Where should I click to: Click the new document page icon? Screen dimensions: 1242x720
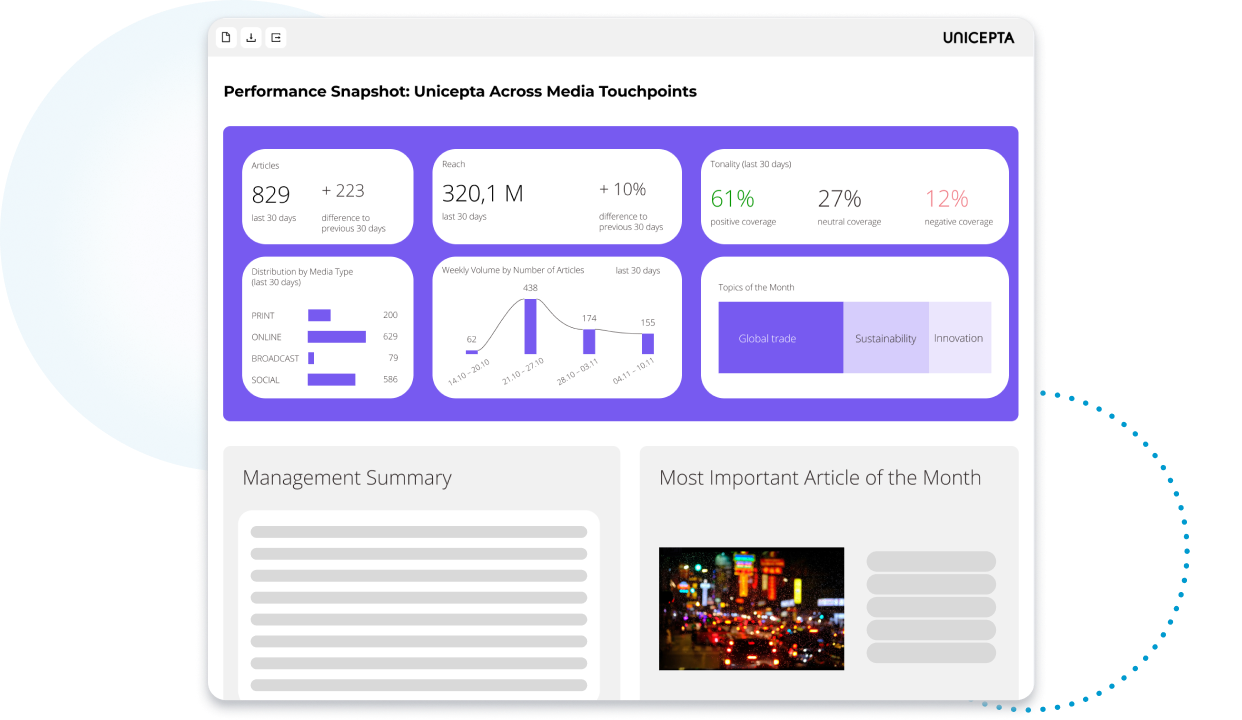(x=226, y=38)
